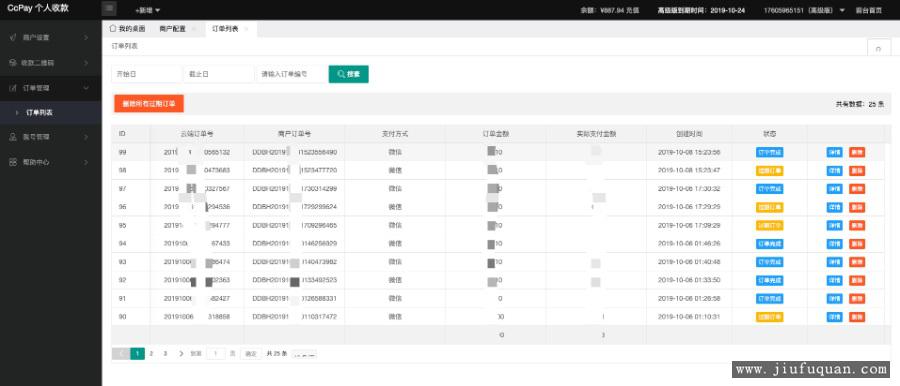The image size is (900, 386).
Task: Collapse the 订单管理 menu chevron
Action: click(x=86, y=88)
